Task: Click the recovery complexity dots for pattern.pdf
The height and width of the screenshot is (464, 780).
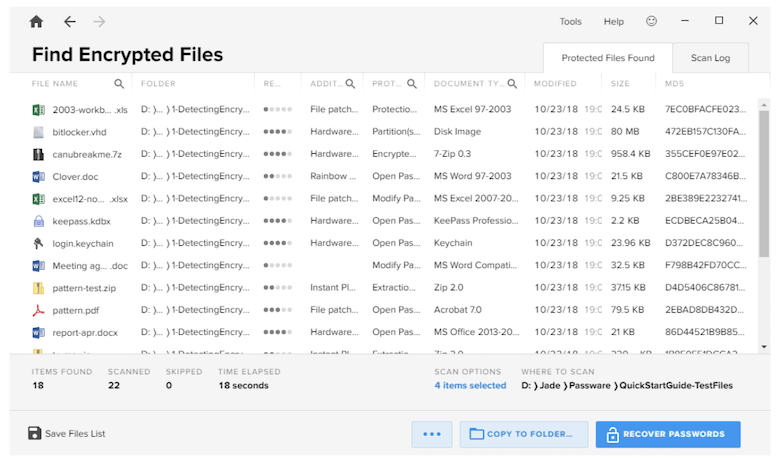Action: click(x=278, y=310)
